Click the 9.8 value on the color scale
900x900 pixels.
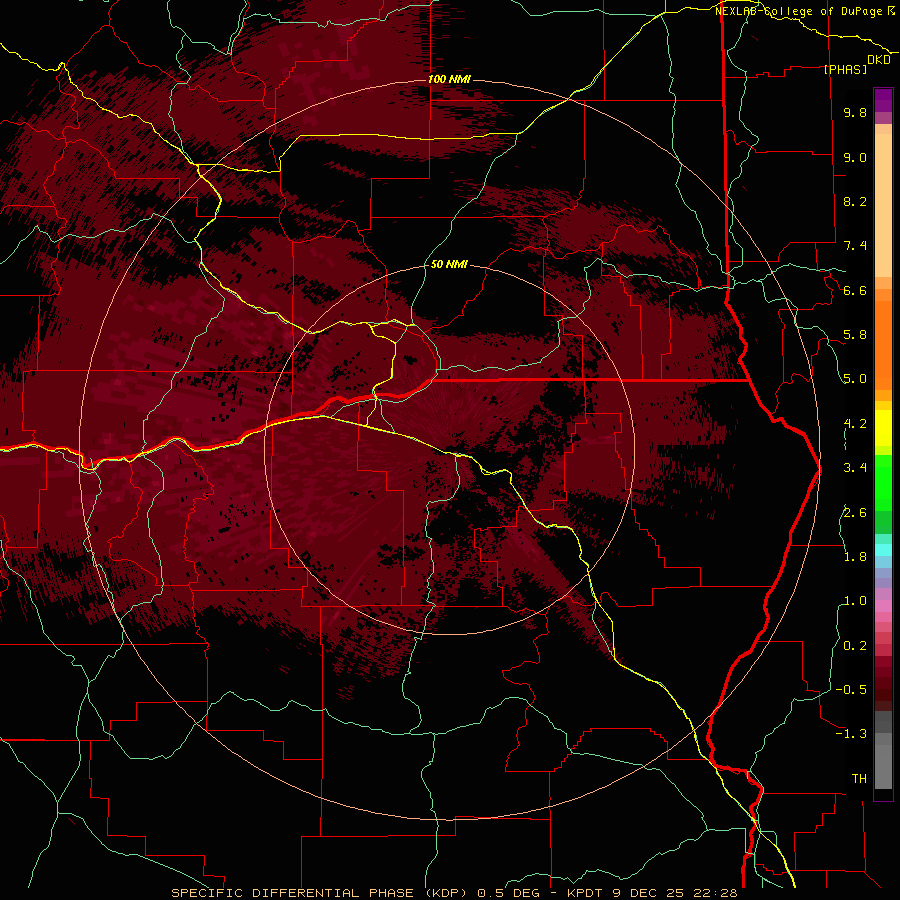(x=855, y=112)
